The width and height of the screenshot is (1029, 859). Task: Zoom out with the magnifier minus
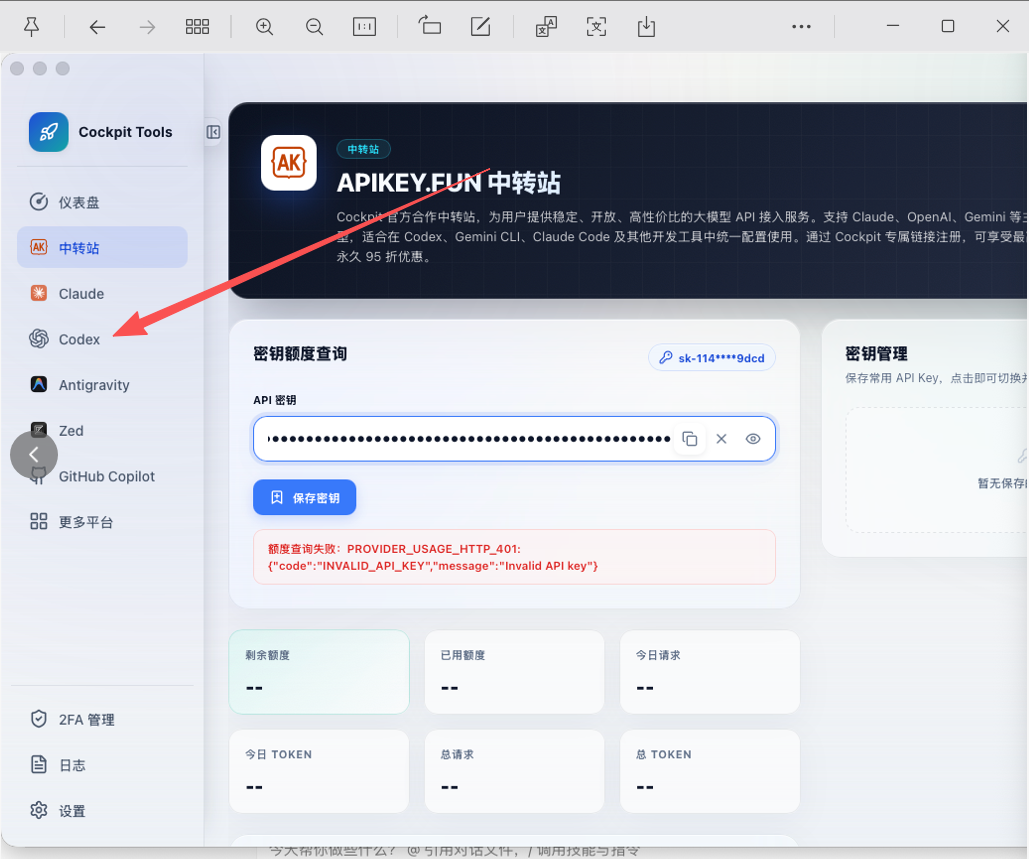tap(314, 27)
